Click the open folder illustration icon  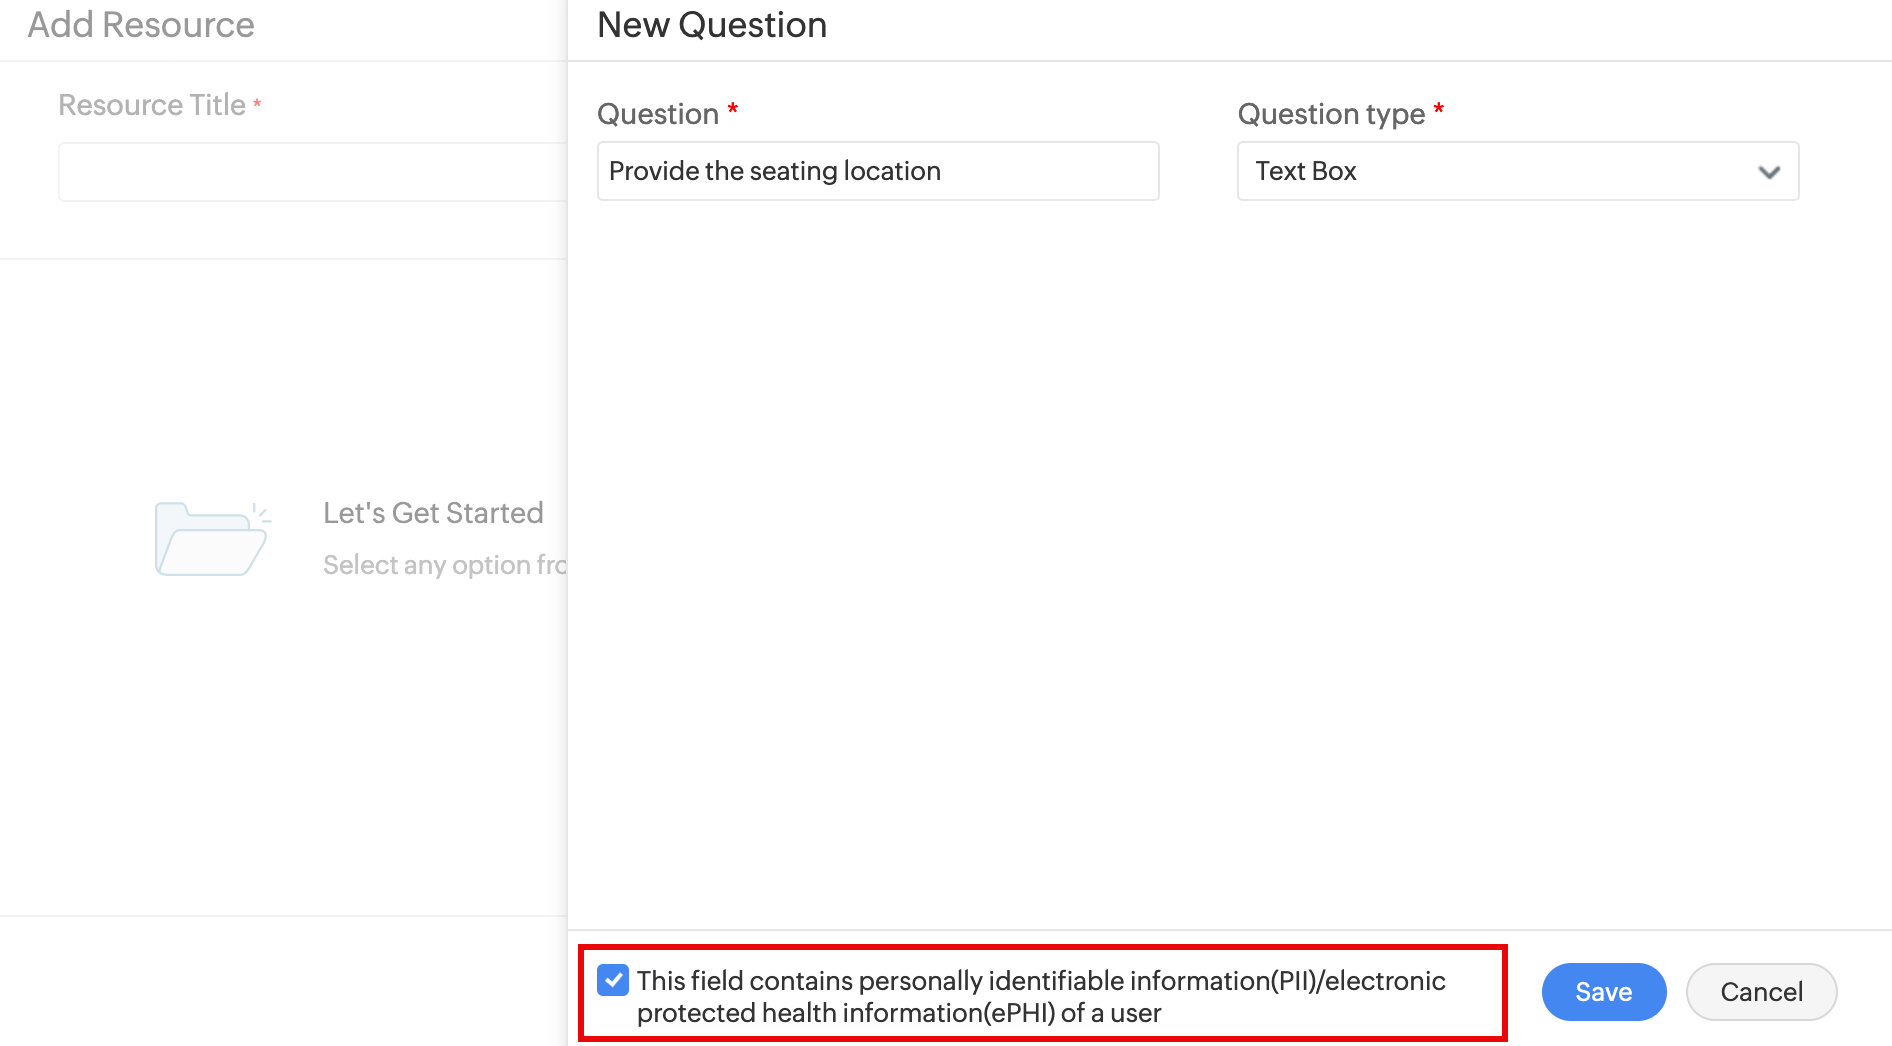(211, 539)
